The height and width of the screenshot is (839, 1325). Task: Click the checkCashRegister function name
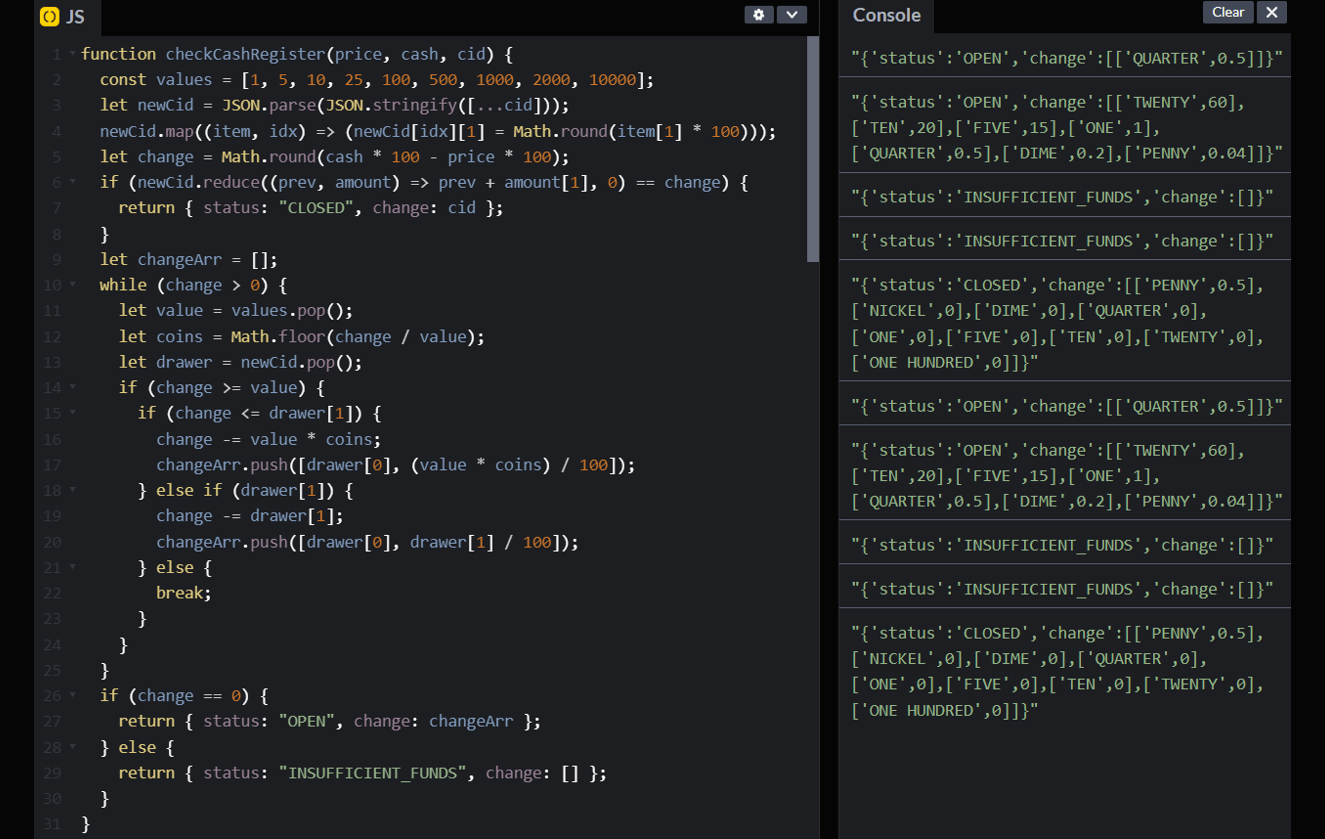tap(245, 54)
